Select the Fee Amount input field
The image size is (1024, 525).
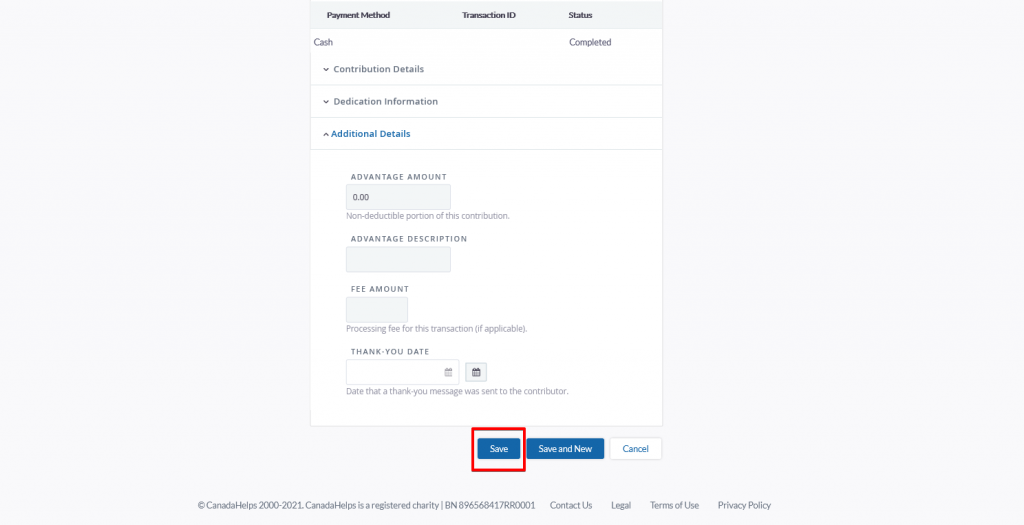(377, 310)
